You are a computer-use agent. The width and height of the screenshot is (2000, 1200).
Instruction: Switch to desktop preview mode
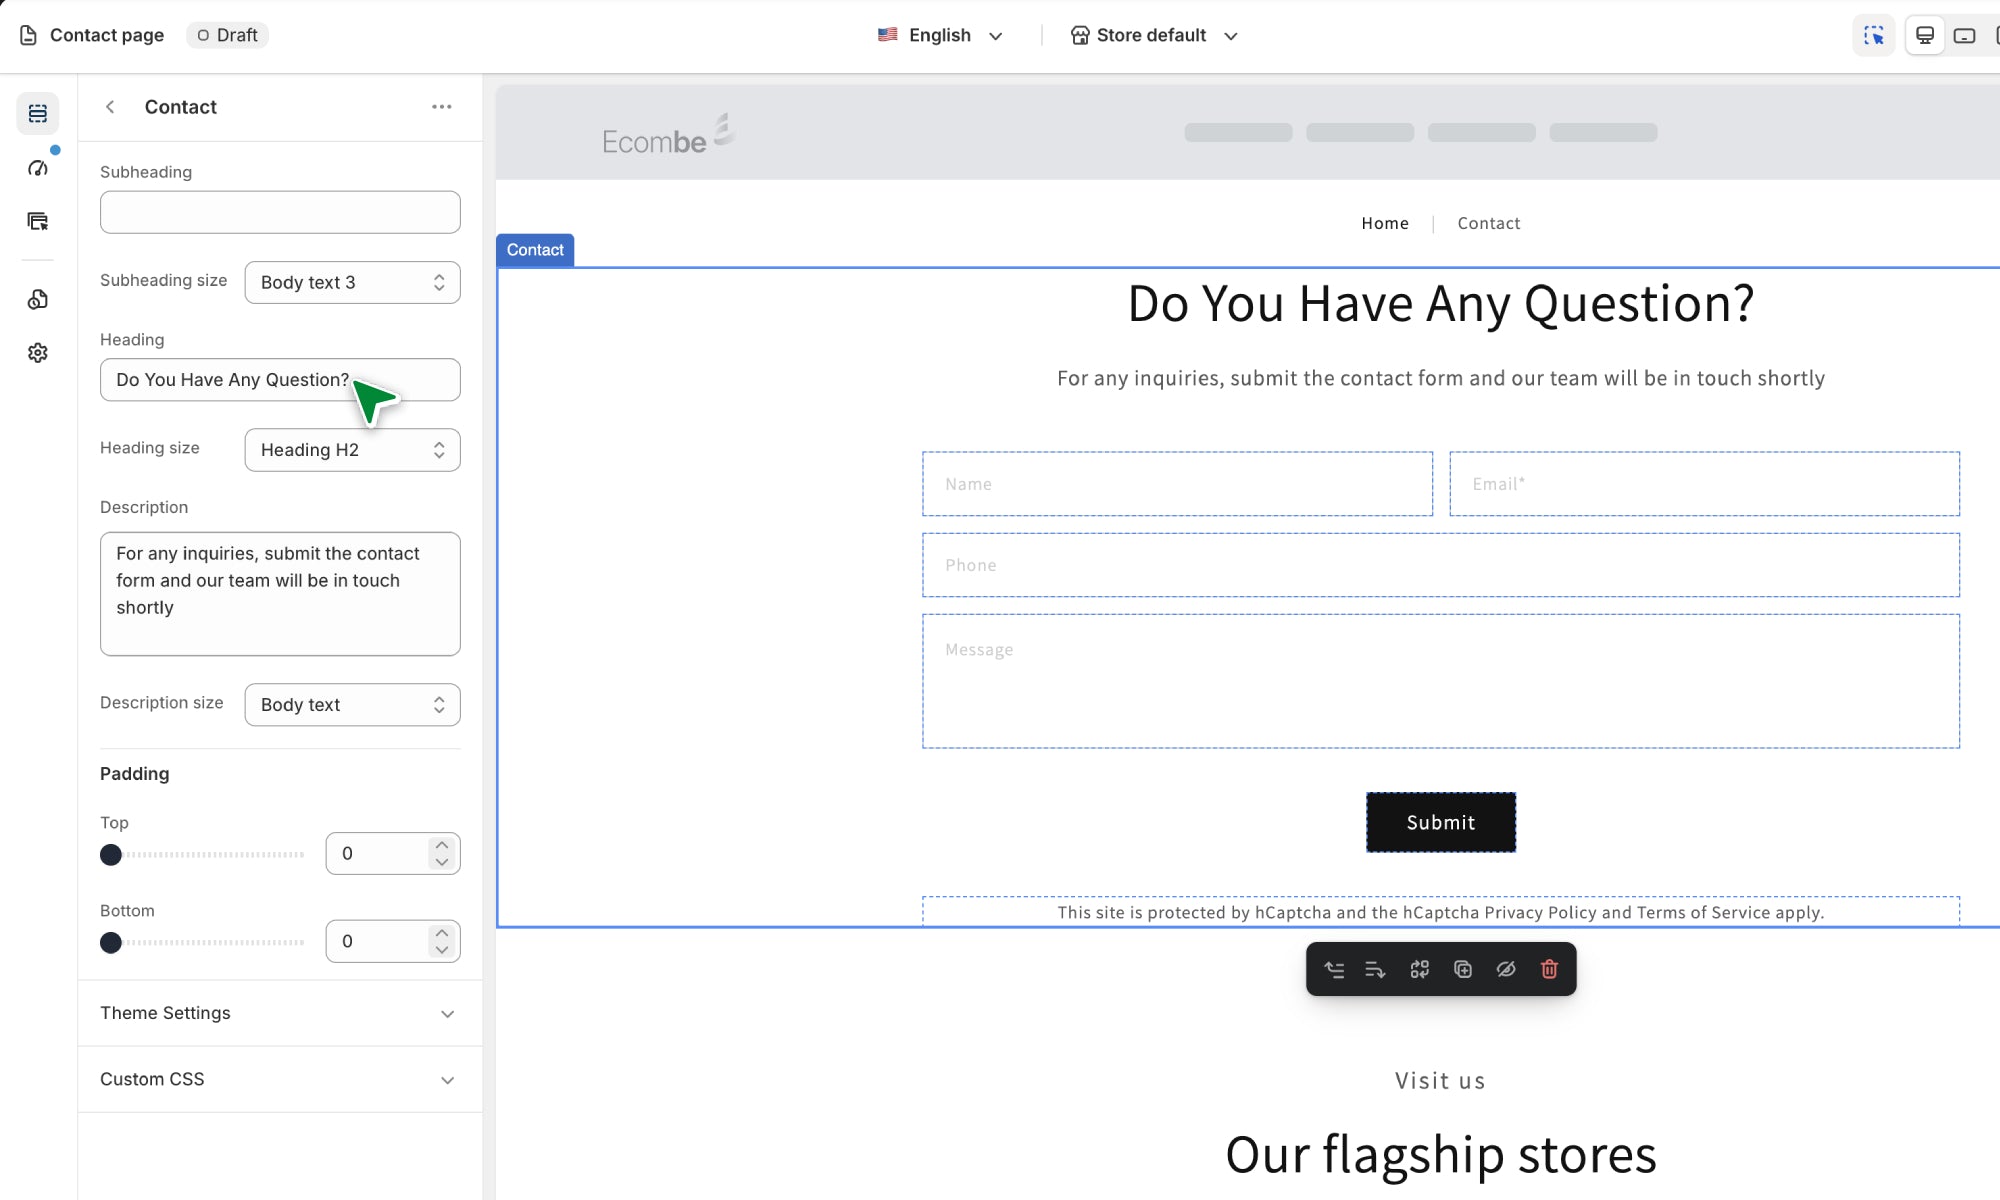click(x=1924, y=35)
